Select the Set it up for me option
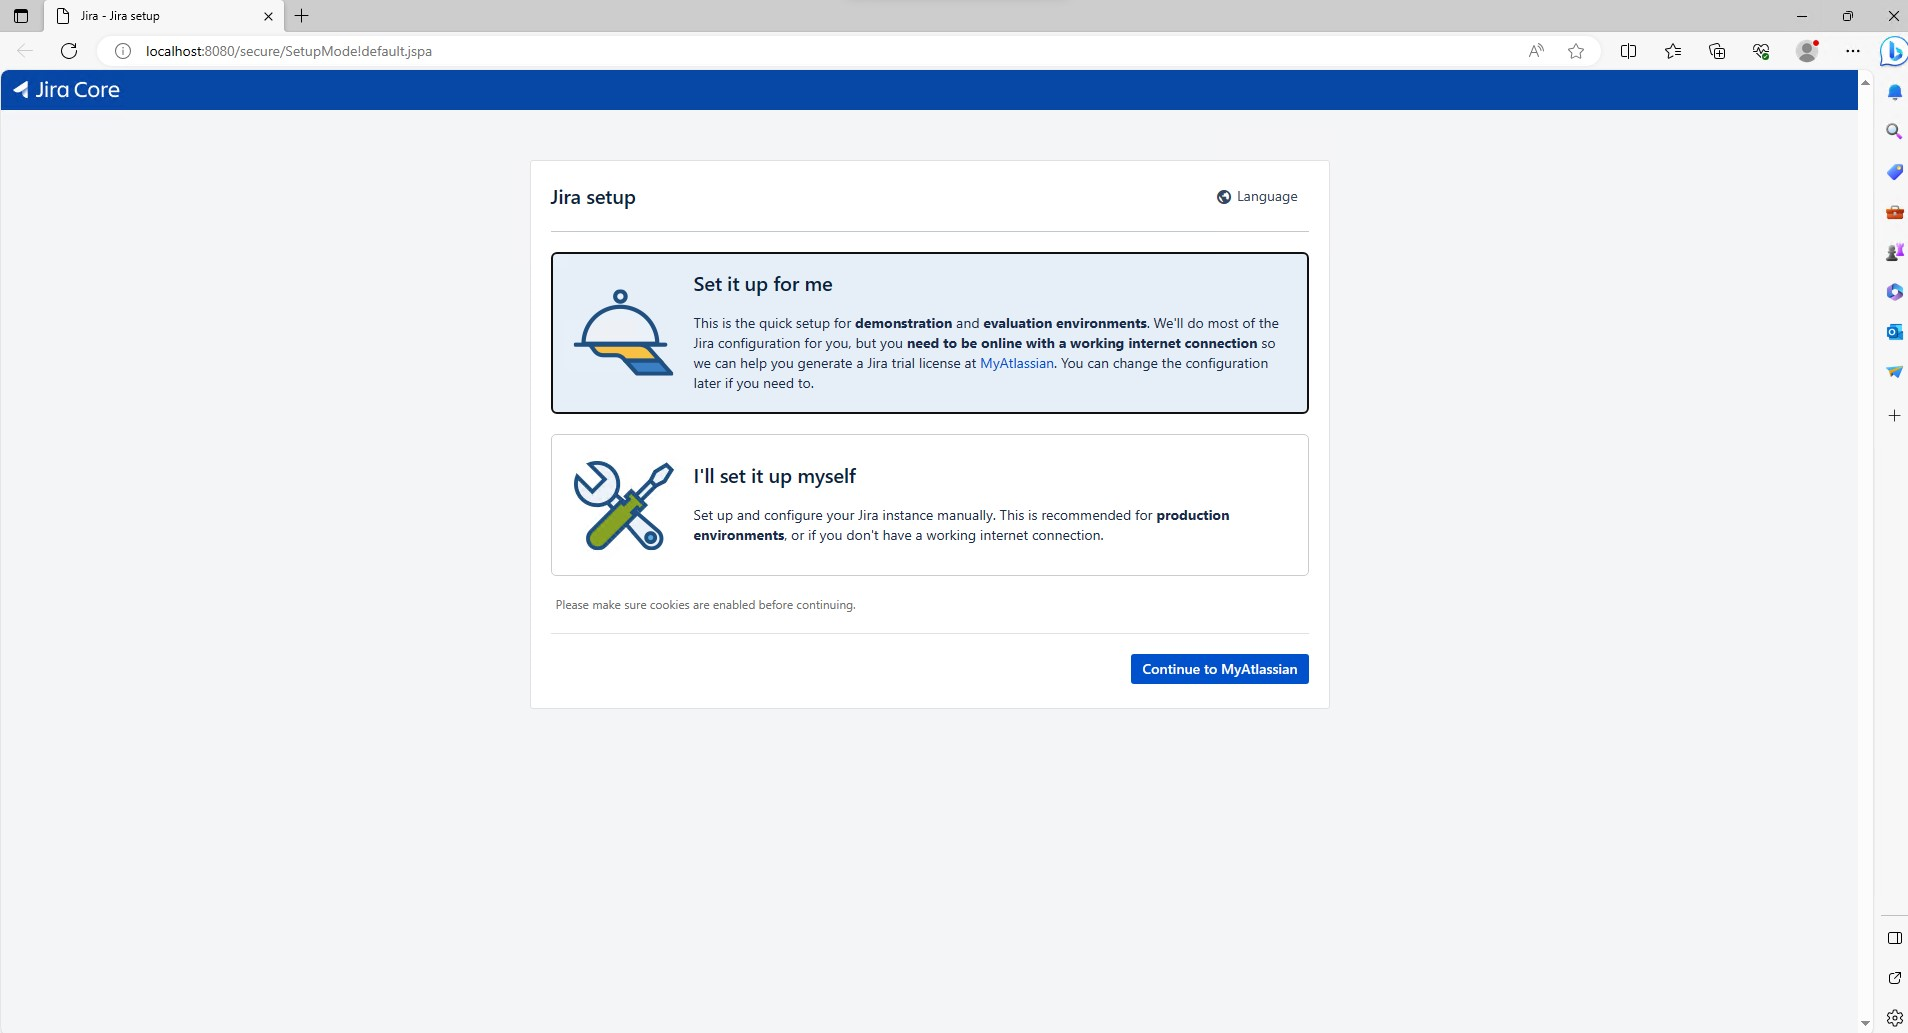The image size is (1908, 1033). (929, 332)
